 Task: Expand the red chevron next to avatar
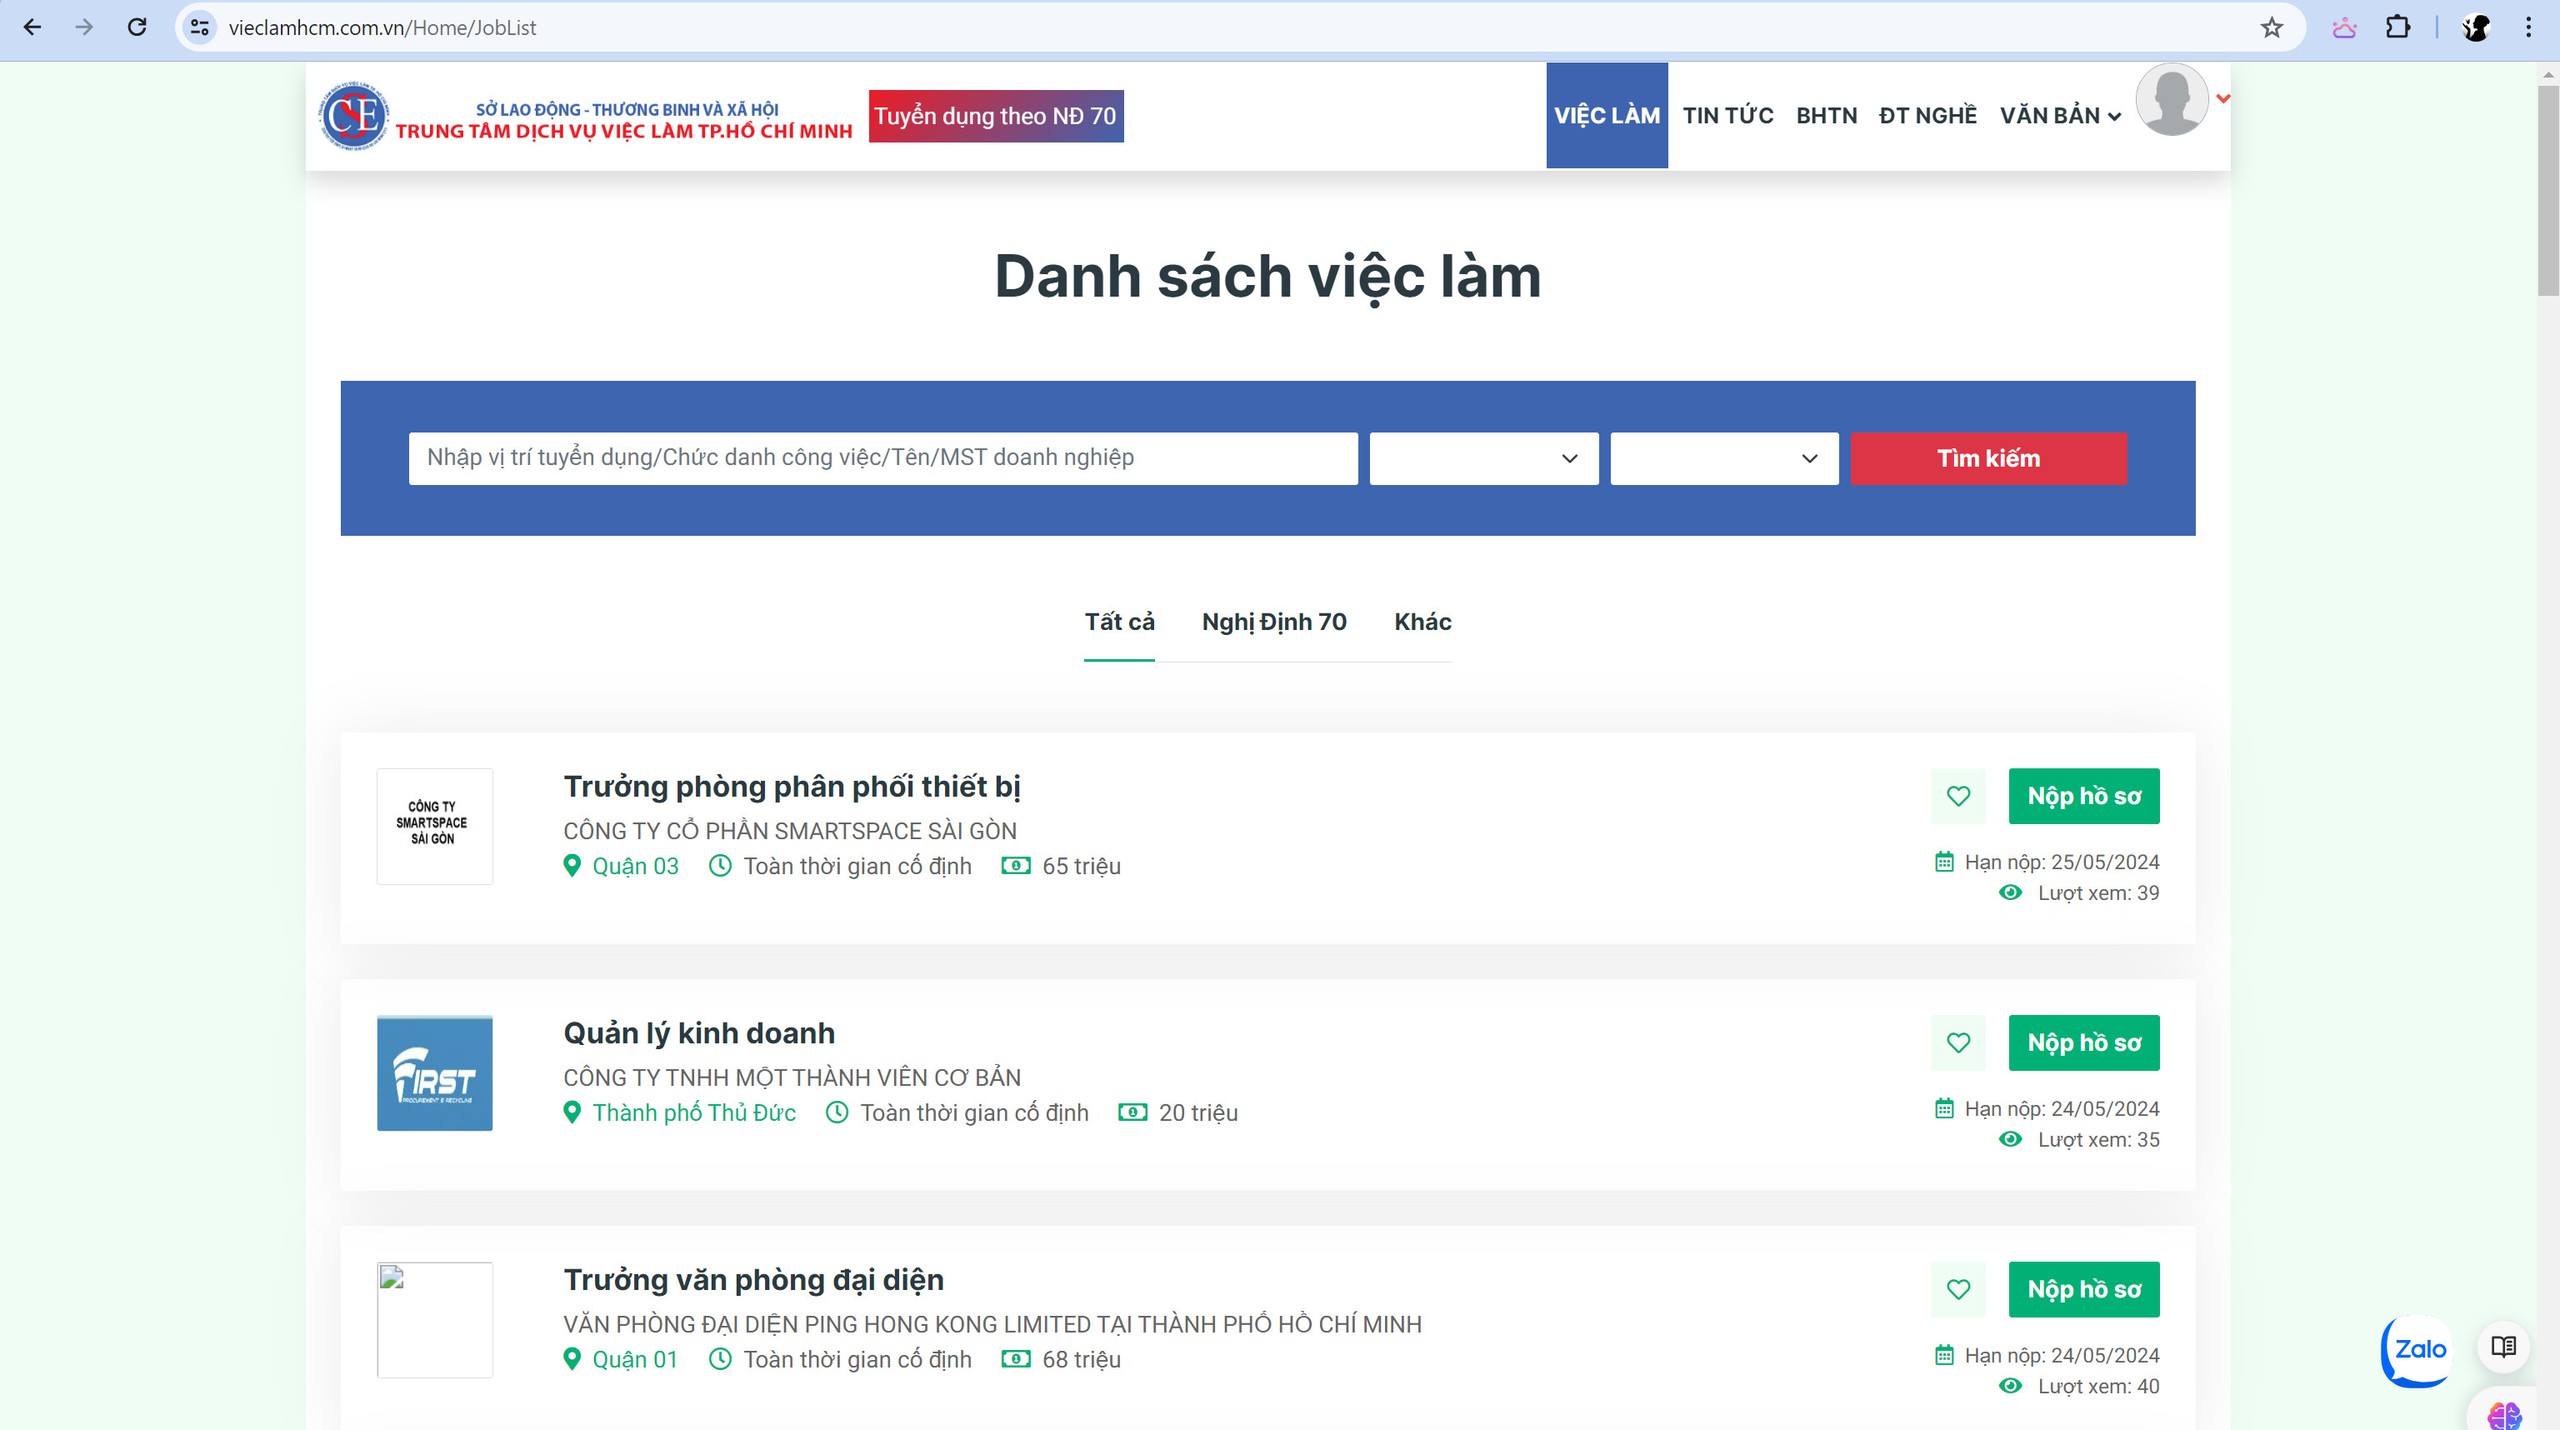pyautogui.click(x=2223, y=98)
